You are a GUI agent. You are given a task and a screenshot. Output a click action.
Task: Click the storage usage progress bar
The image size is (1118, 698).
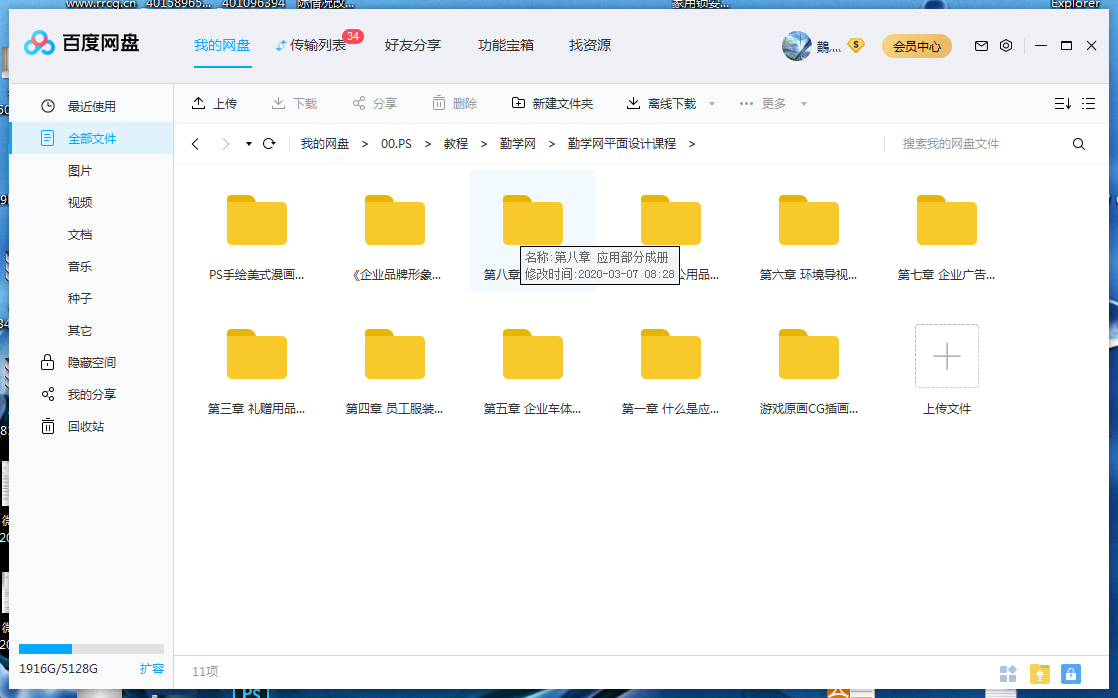click(91, 649)
